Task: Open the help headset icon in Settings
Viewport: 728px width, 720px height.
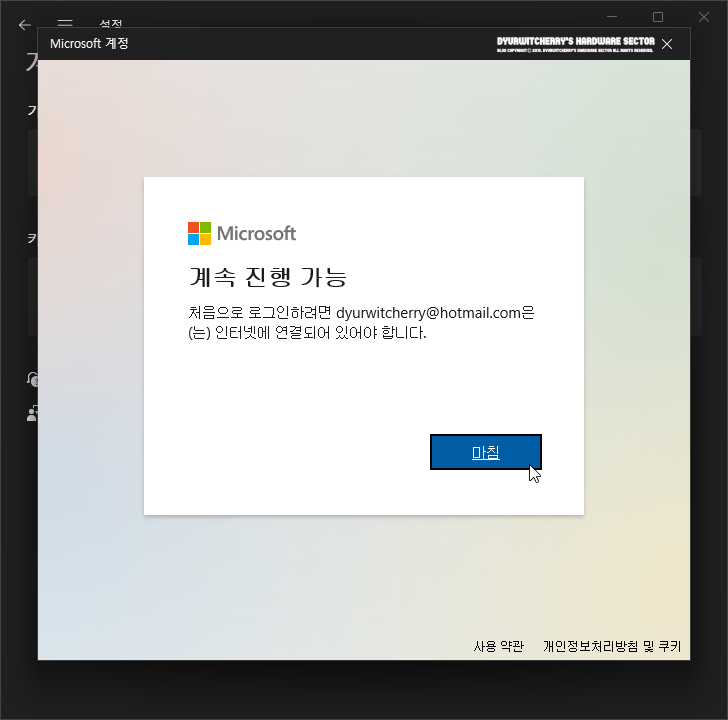Action: coord(32,379)
